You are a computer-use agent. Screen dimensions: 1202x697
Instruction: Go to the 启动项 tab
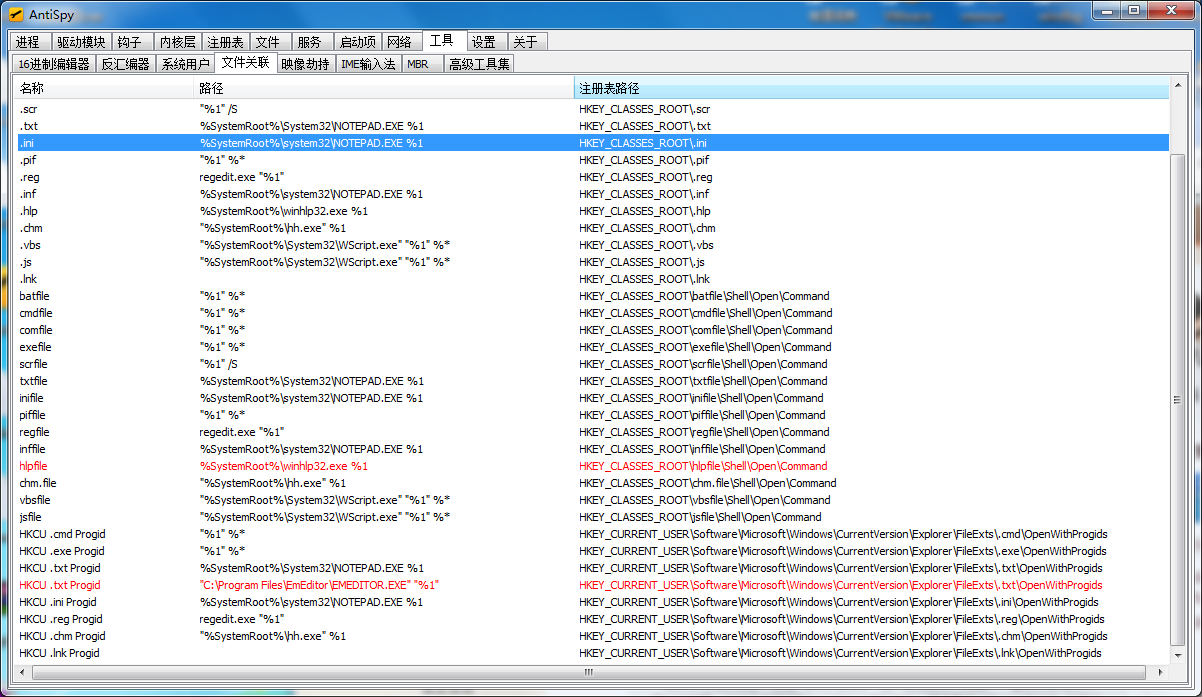(357, 42)
